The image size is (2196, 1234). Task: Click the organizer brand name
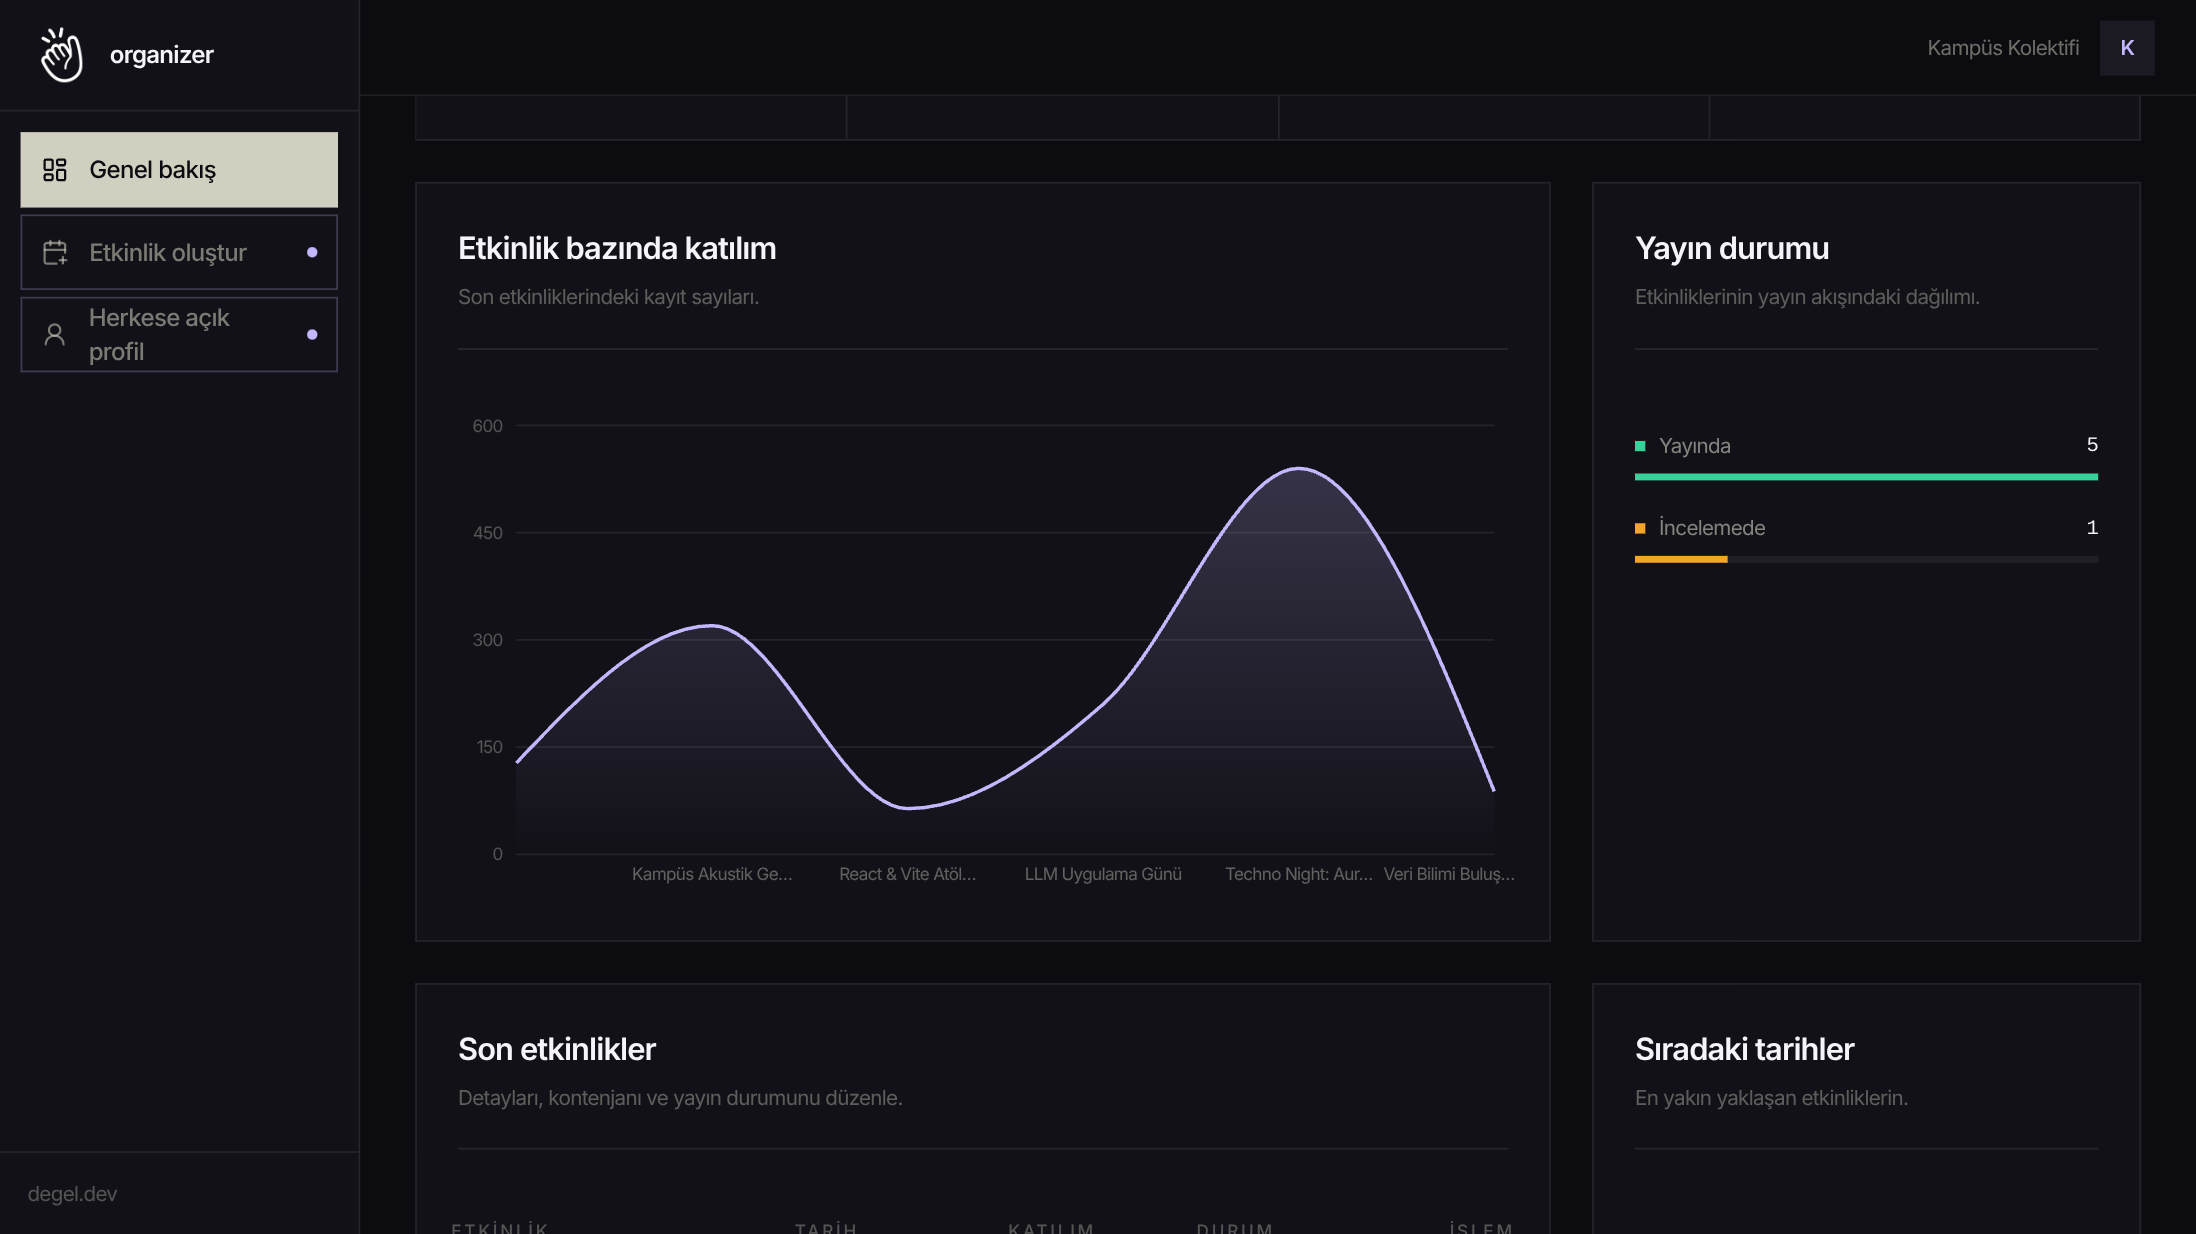pyautogui.click(x=162, y=55)
